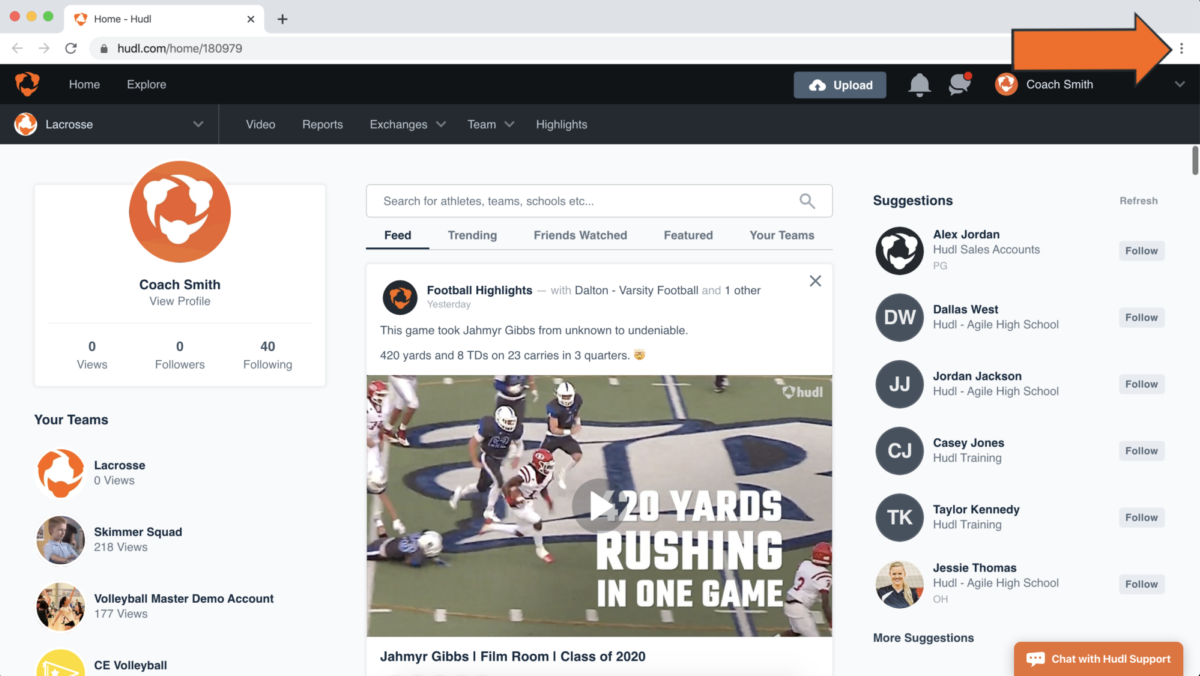Open the Reports menu item
1200x676 pixels.
322,124
